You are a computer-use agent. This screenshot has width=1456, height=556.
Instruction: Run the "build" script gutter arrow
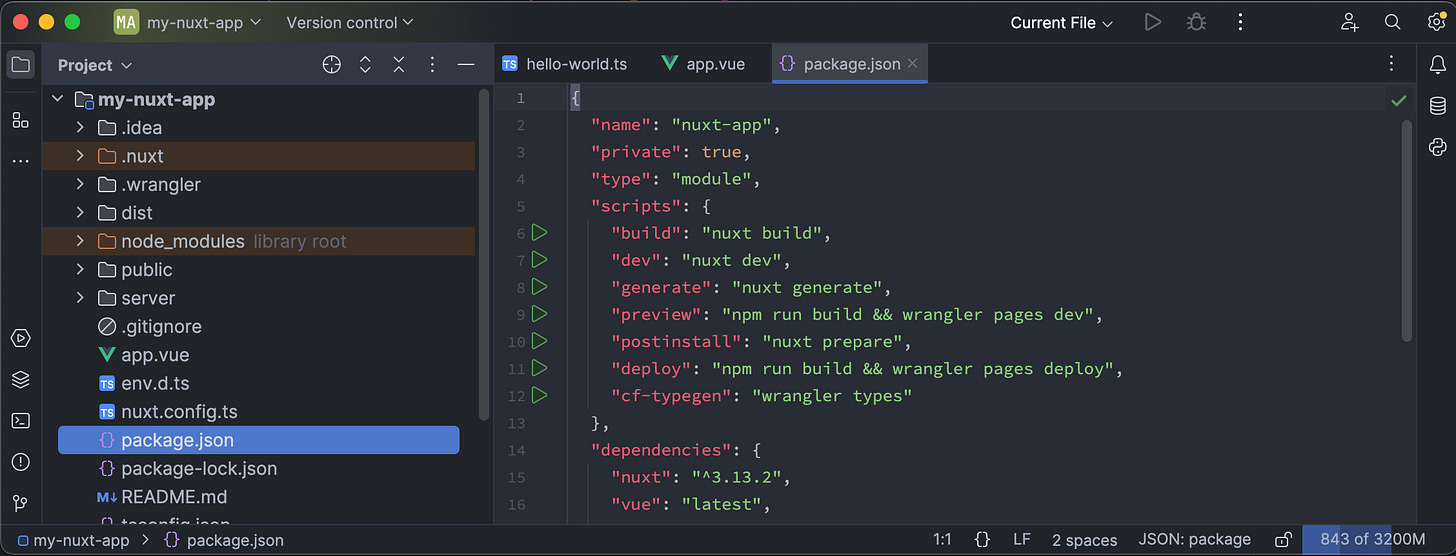[x=540, y=233]
